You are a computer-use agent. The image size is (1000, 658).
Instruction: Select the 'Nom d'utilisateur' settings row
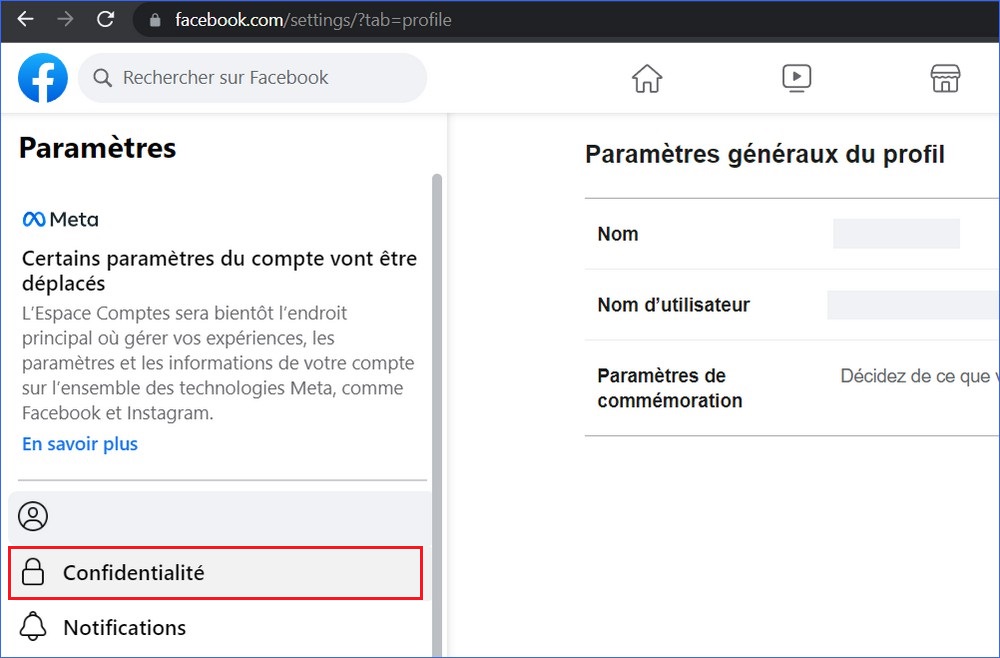tap(790, 305)
